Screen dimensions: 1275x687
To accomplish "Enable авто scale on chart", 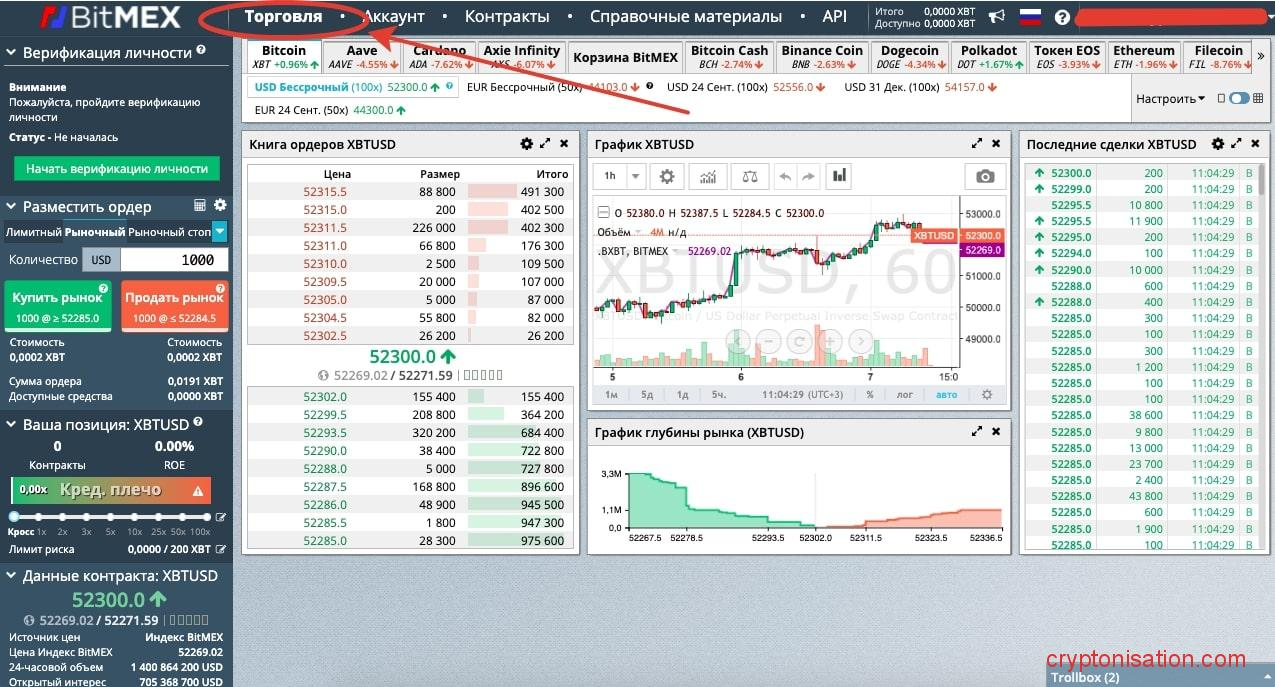I will (946, 395).
